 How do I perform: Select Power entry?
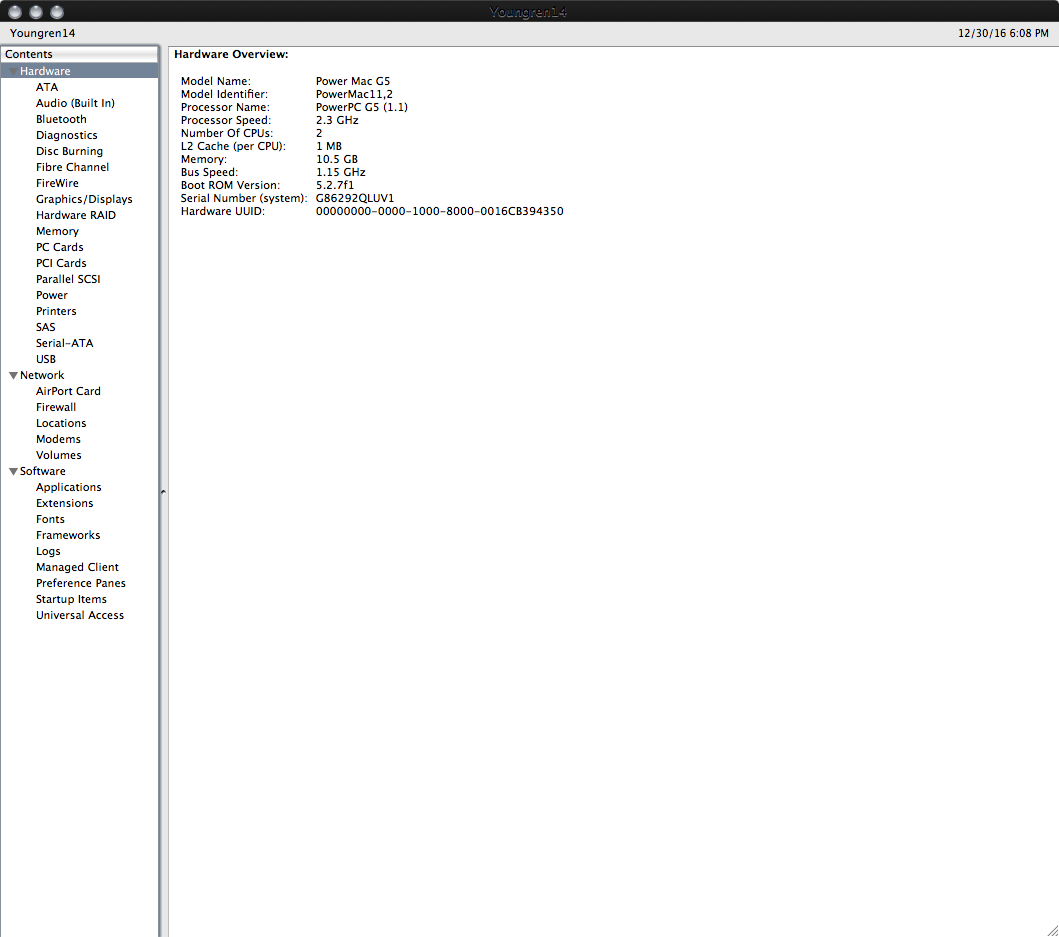(51, 295)
